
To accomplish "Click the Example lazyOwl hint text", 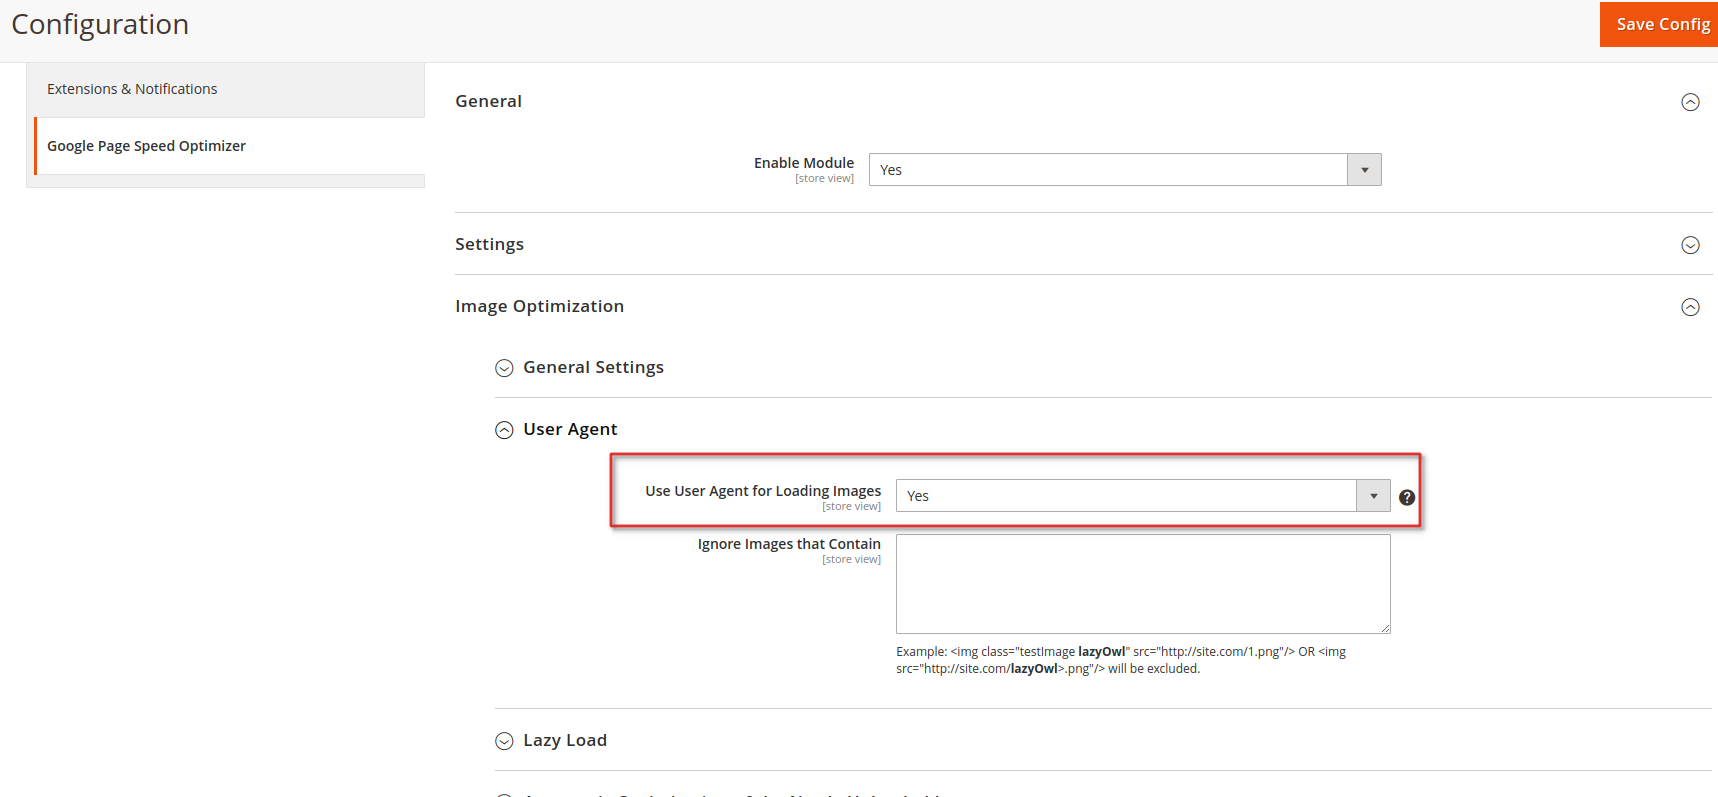I will [x=1121, y=660].
